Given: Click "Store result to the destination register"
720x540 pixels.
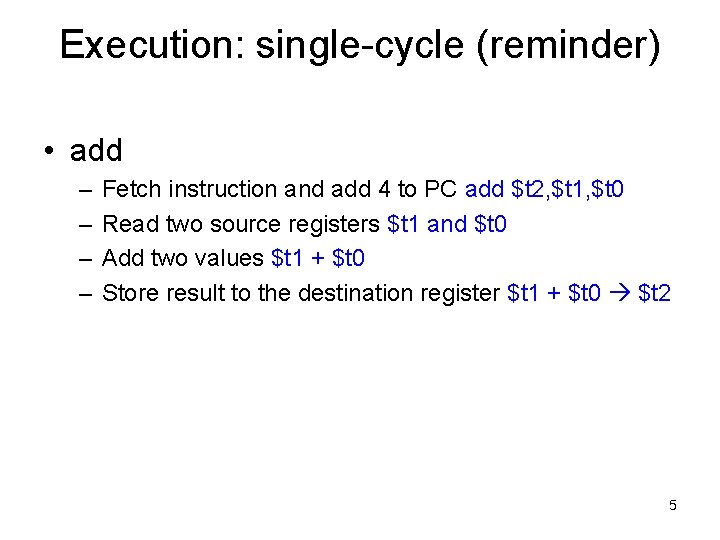Looking at the screenshot, I should click(302, 293).
